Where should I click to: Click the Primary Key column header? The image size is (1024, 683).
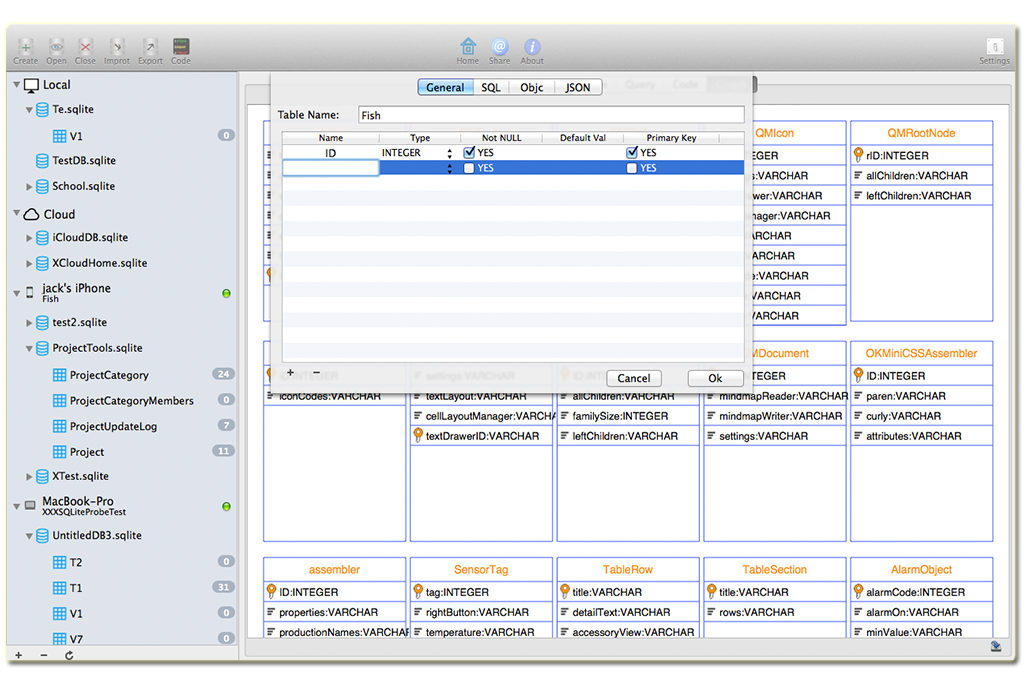coord(671,138)
